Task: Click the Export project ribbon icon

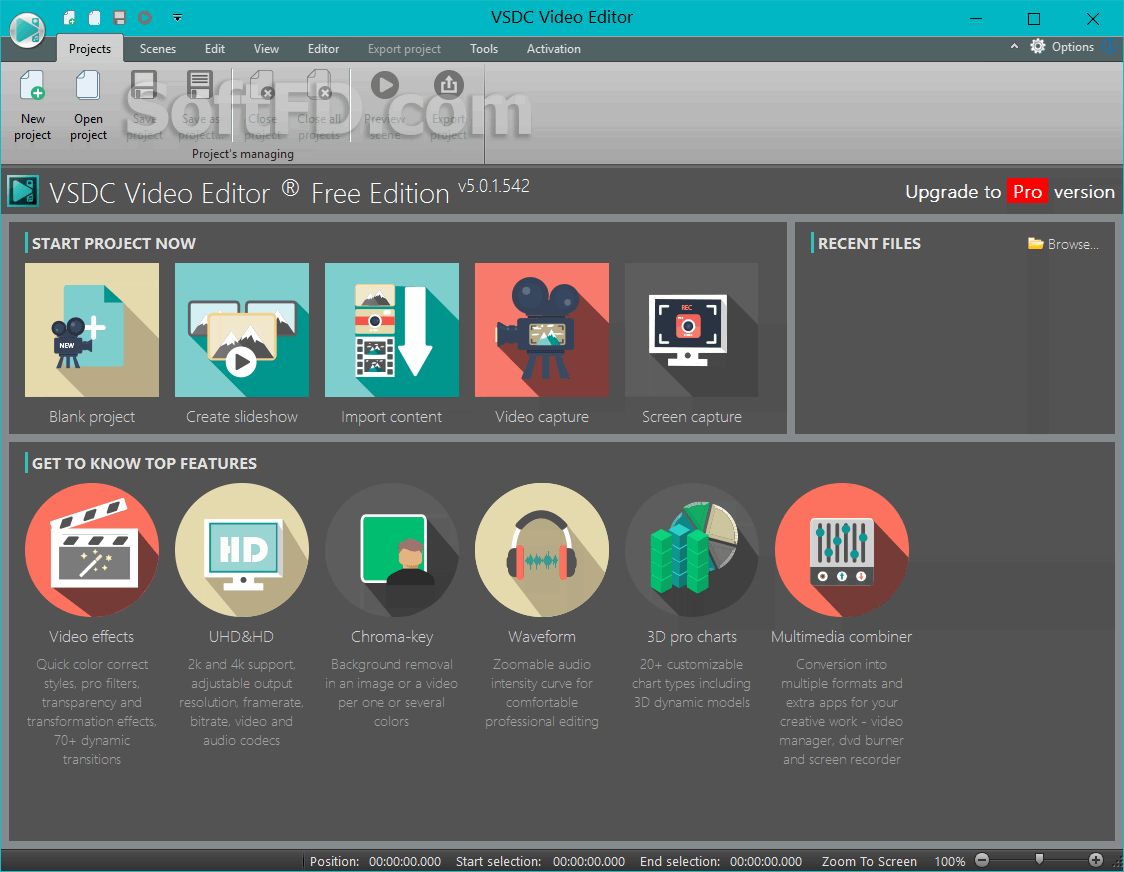Action: tap(449, 85)
